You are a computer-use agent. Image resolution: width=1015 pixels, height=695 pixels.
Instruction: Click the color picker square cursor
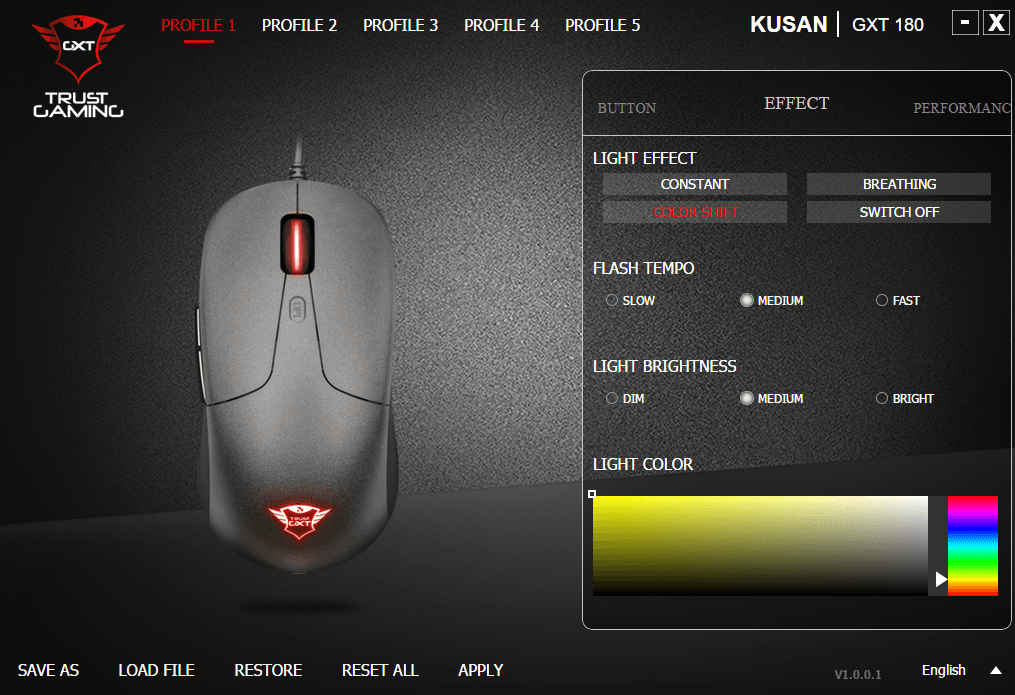click(592, 494)
